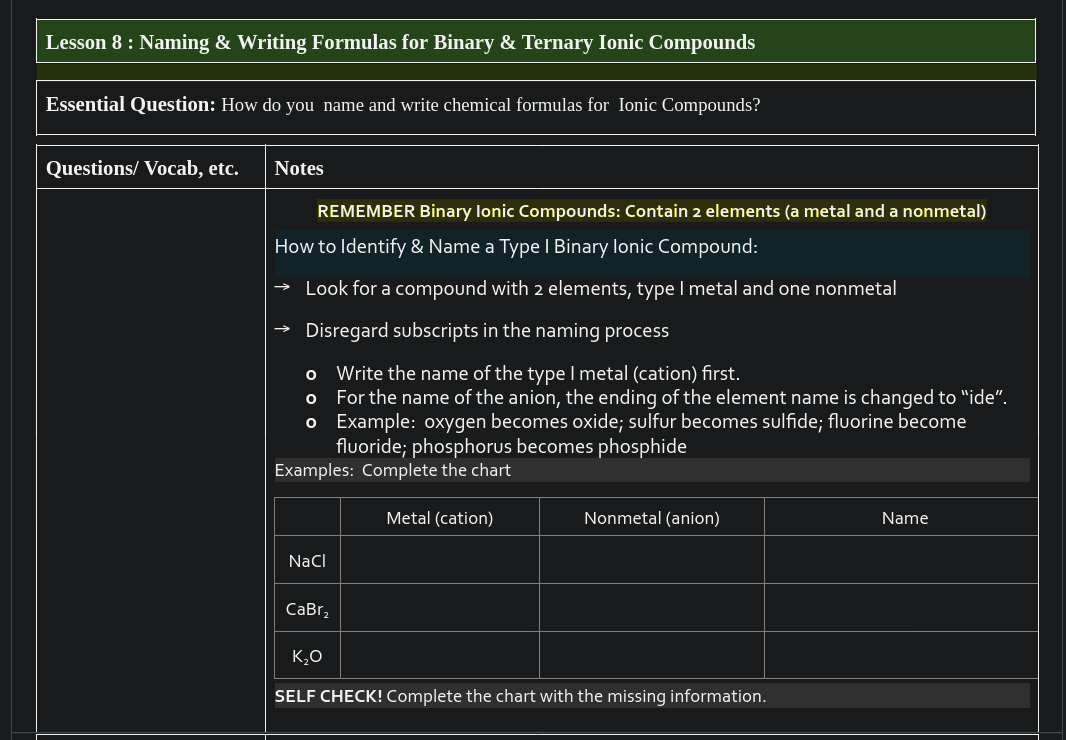Click the NaCl row label cell
The image size is (1066, 740).
point(307,561)
